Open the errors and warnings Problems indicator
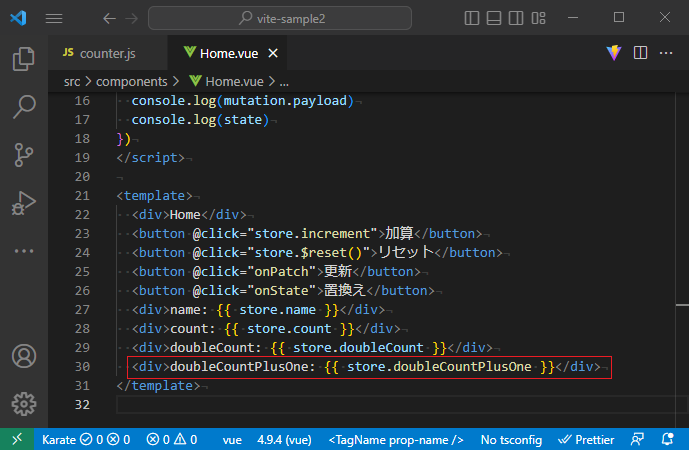Screen dimensions: 689x450 (172, 439)
